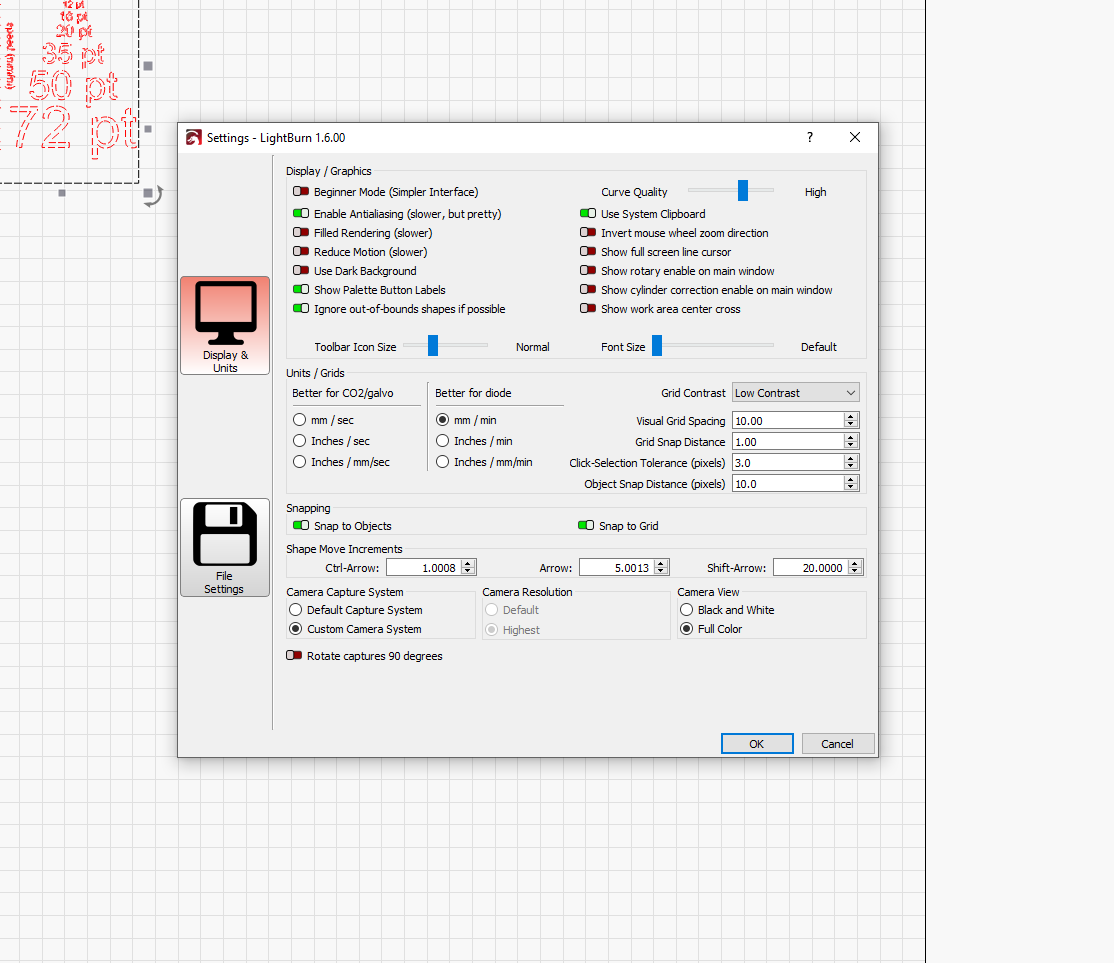Click the Shift-Arrow increment field
Screen dimensions: 1114x963
(811, 567)
